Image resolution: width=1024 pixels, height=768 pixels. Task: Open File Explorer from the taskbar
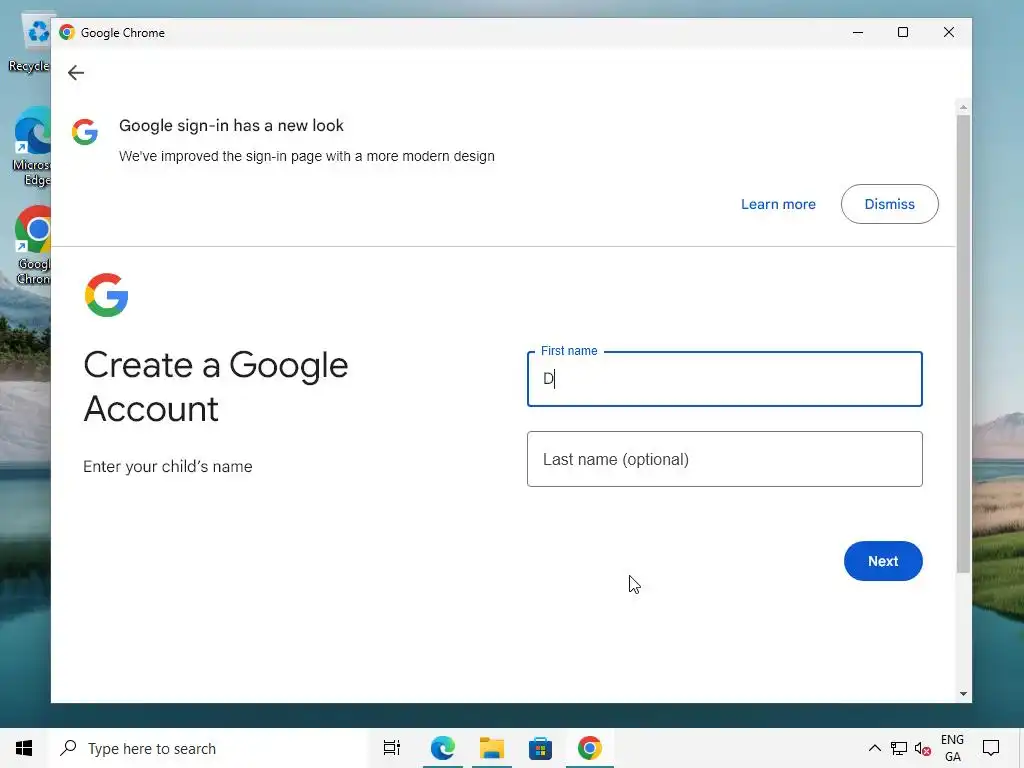pos(492,748)
